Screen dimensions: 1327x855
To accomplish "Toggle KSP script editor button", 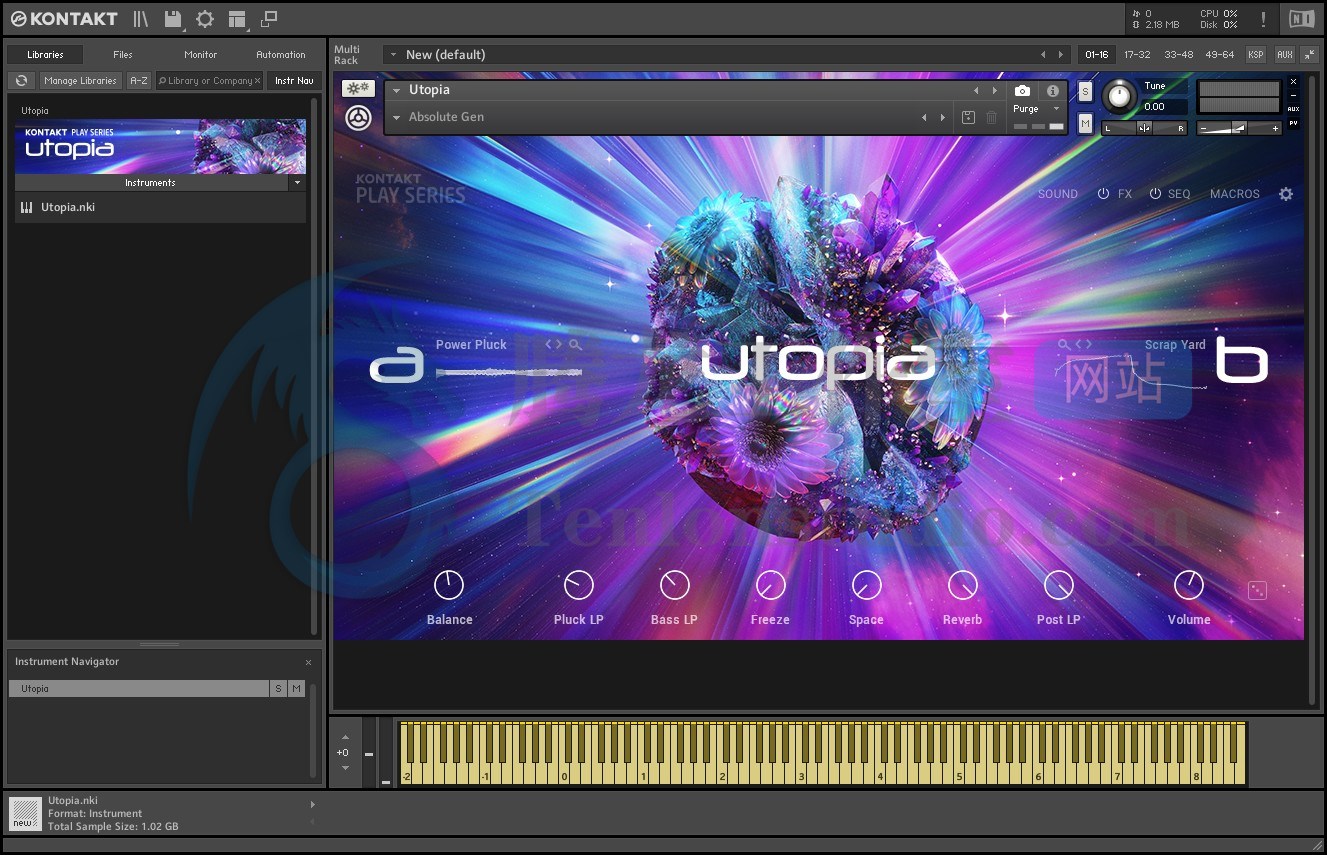I will pos(1255,55).
